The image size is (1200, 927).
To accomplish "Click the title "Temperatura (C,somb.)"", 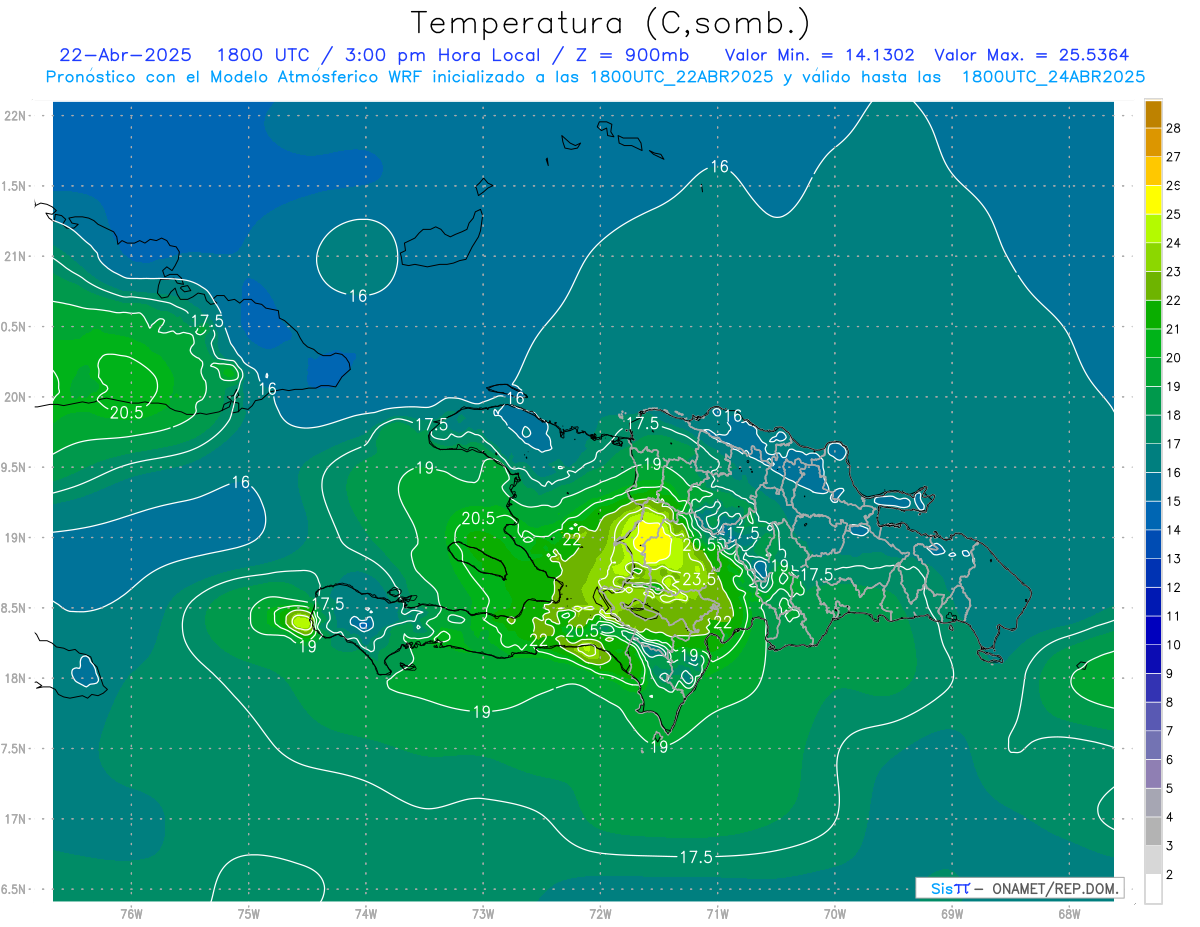I will click(610, 24).
